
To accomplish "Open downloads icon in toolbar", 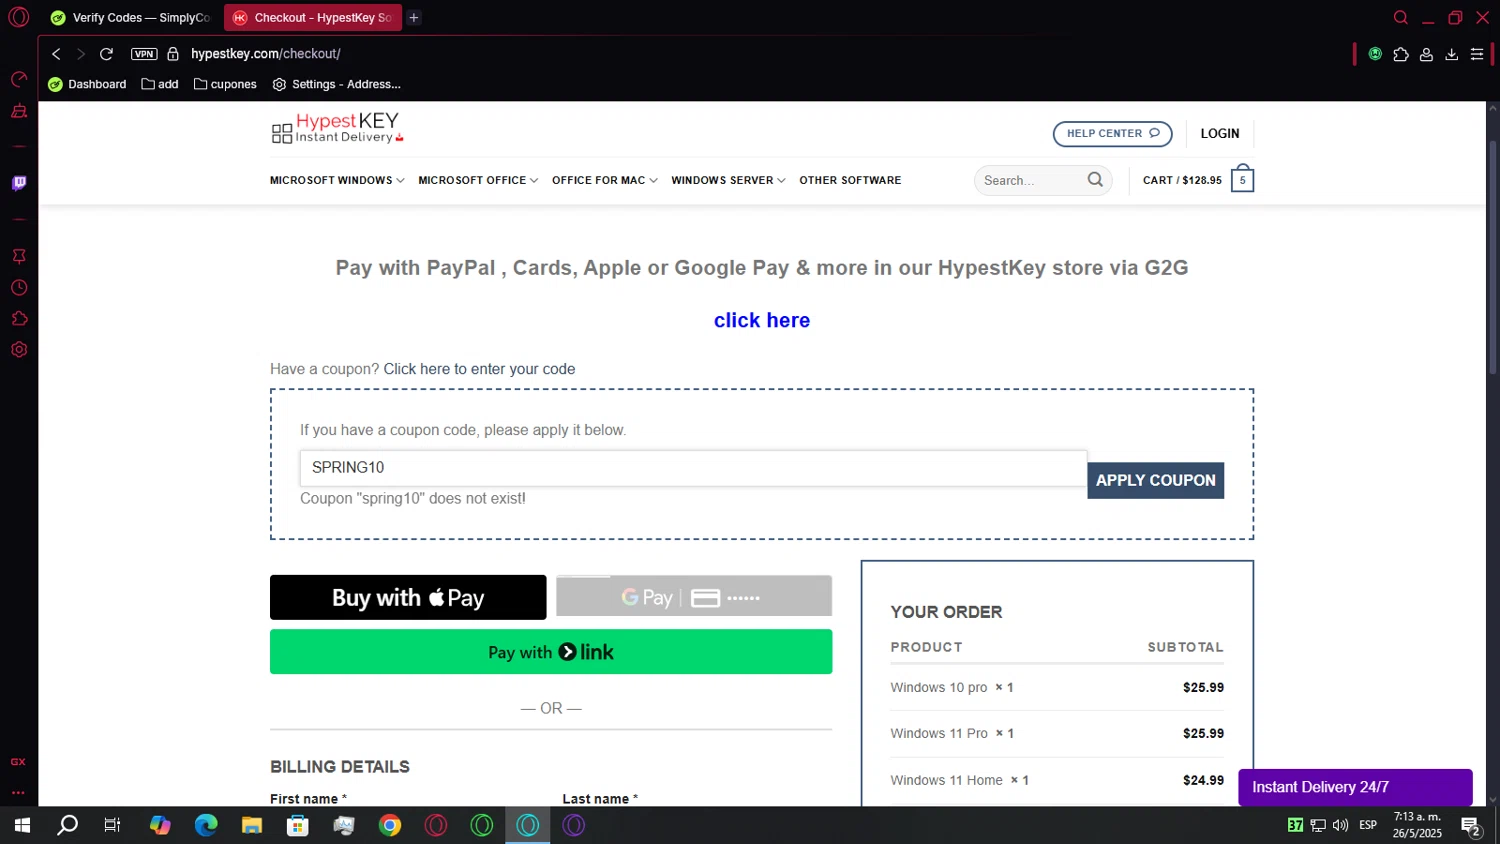I will 1451,54.
